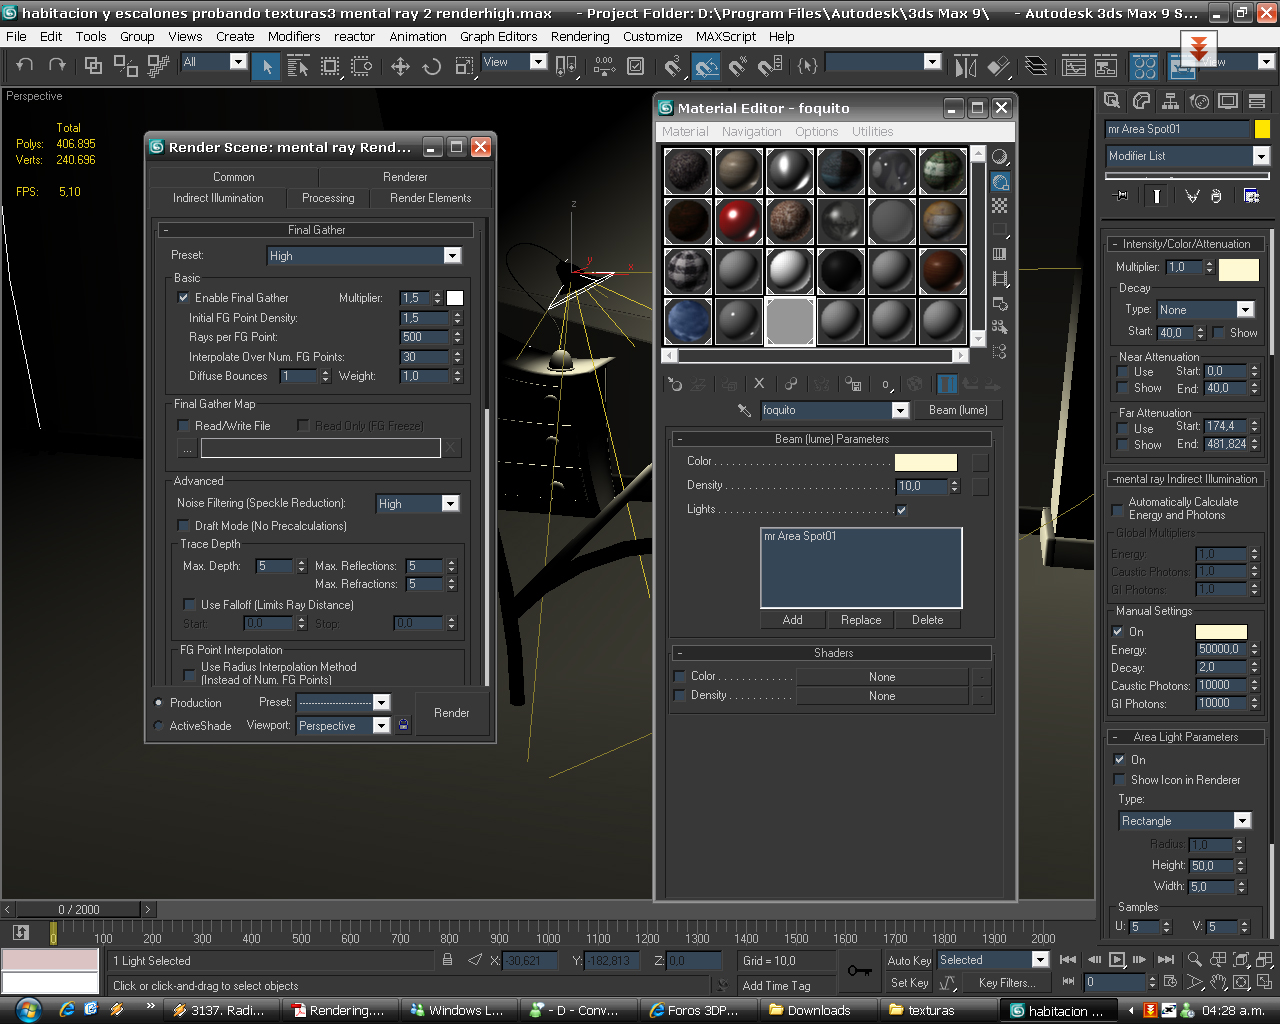Click the Render button
Viewport: 1280px width, 1024px height.
[452, 713]
